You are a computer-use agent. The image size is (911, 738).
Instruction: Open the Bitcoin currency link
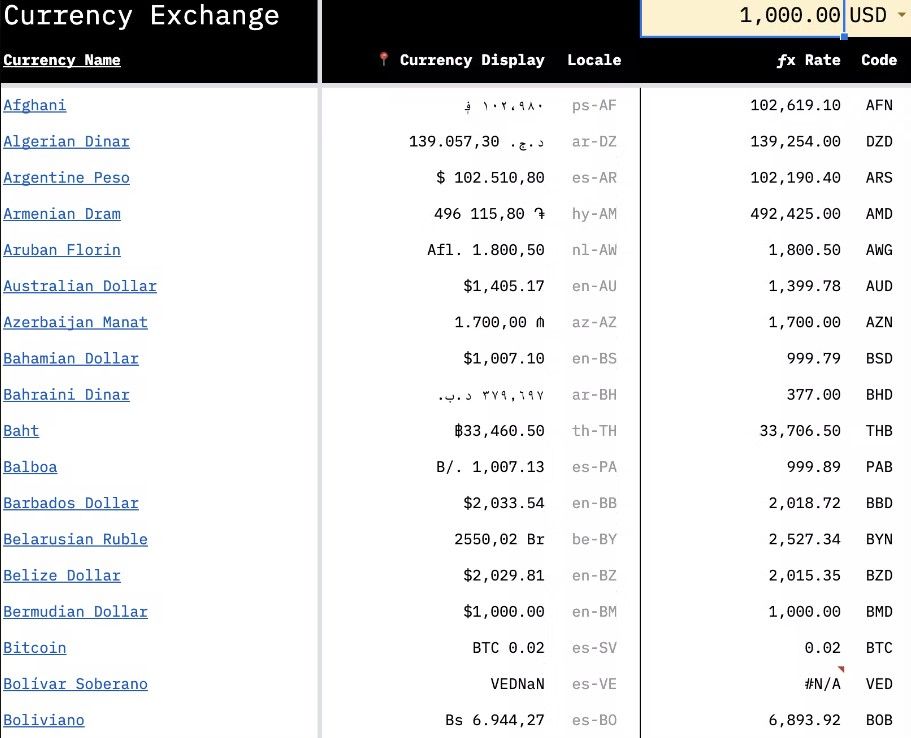coord(35,647)
